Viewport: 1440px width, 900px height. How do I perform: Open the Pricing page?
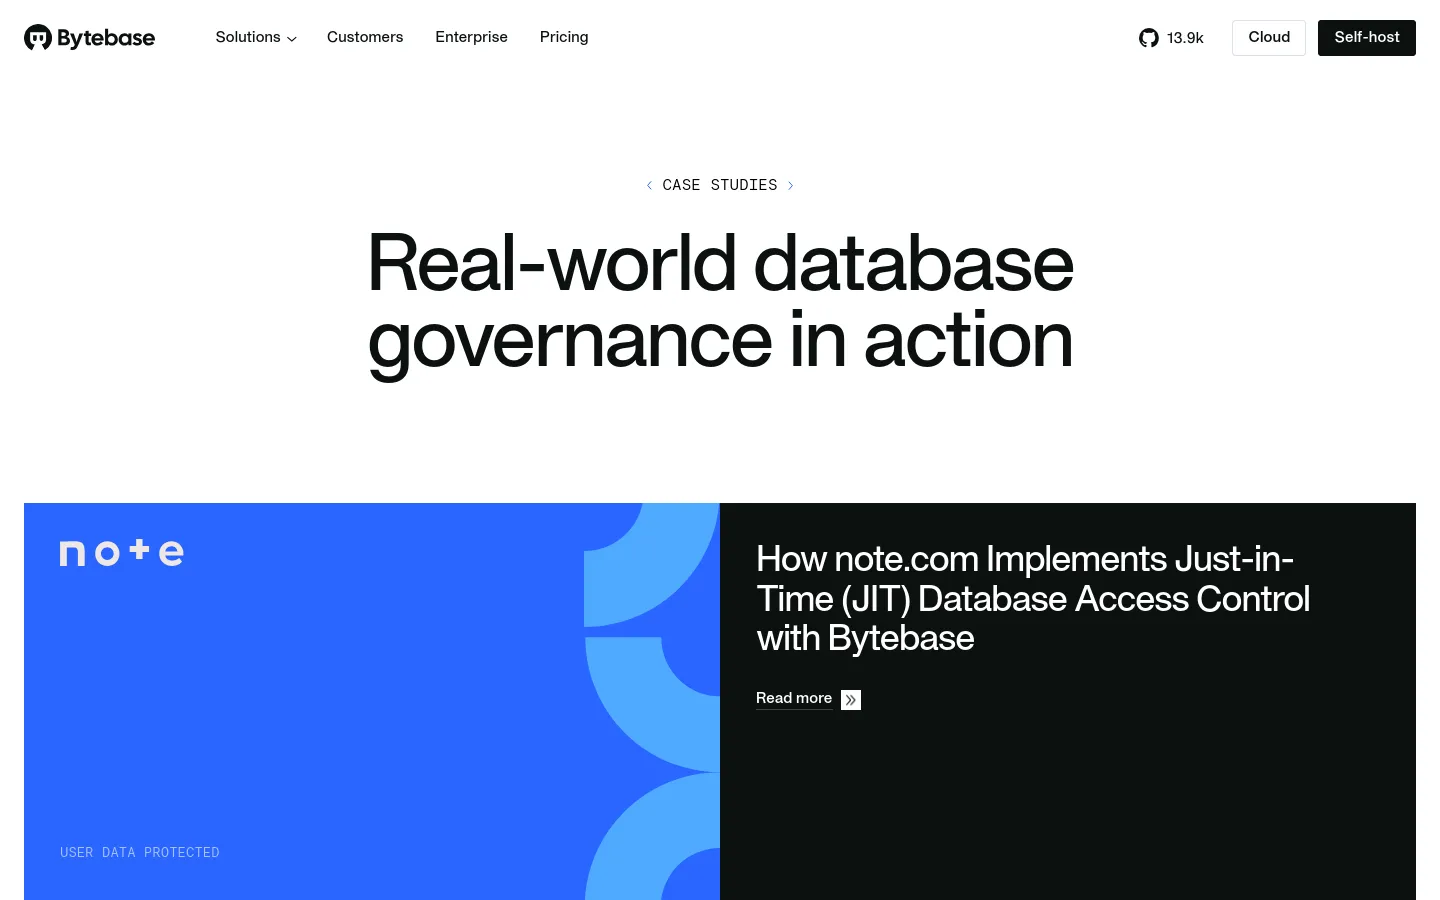pyautogui.click(x=564, y=37)
